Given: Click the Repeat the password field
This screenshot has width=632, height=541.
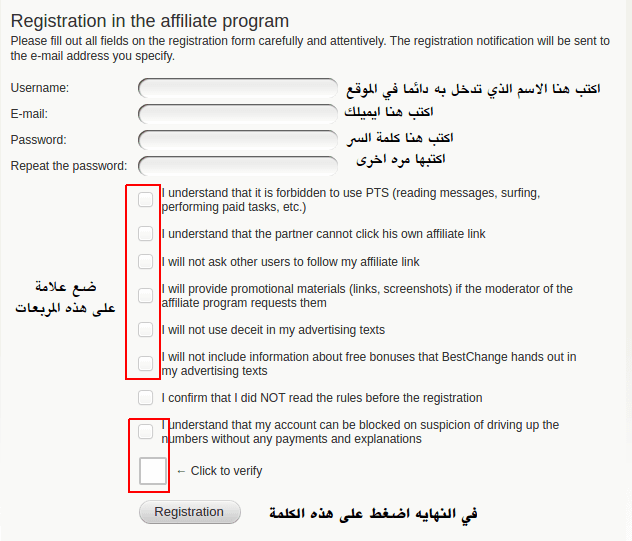Looking at the screenshot, I should pyautogui.click(x=238, y=166).
